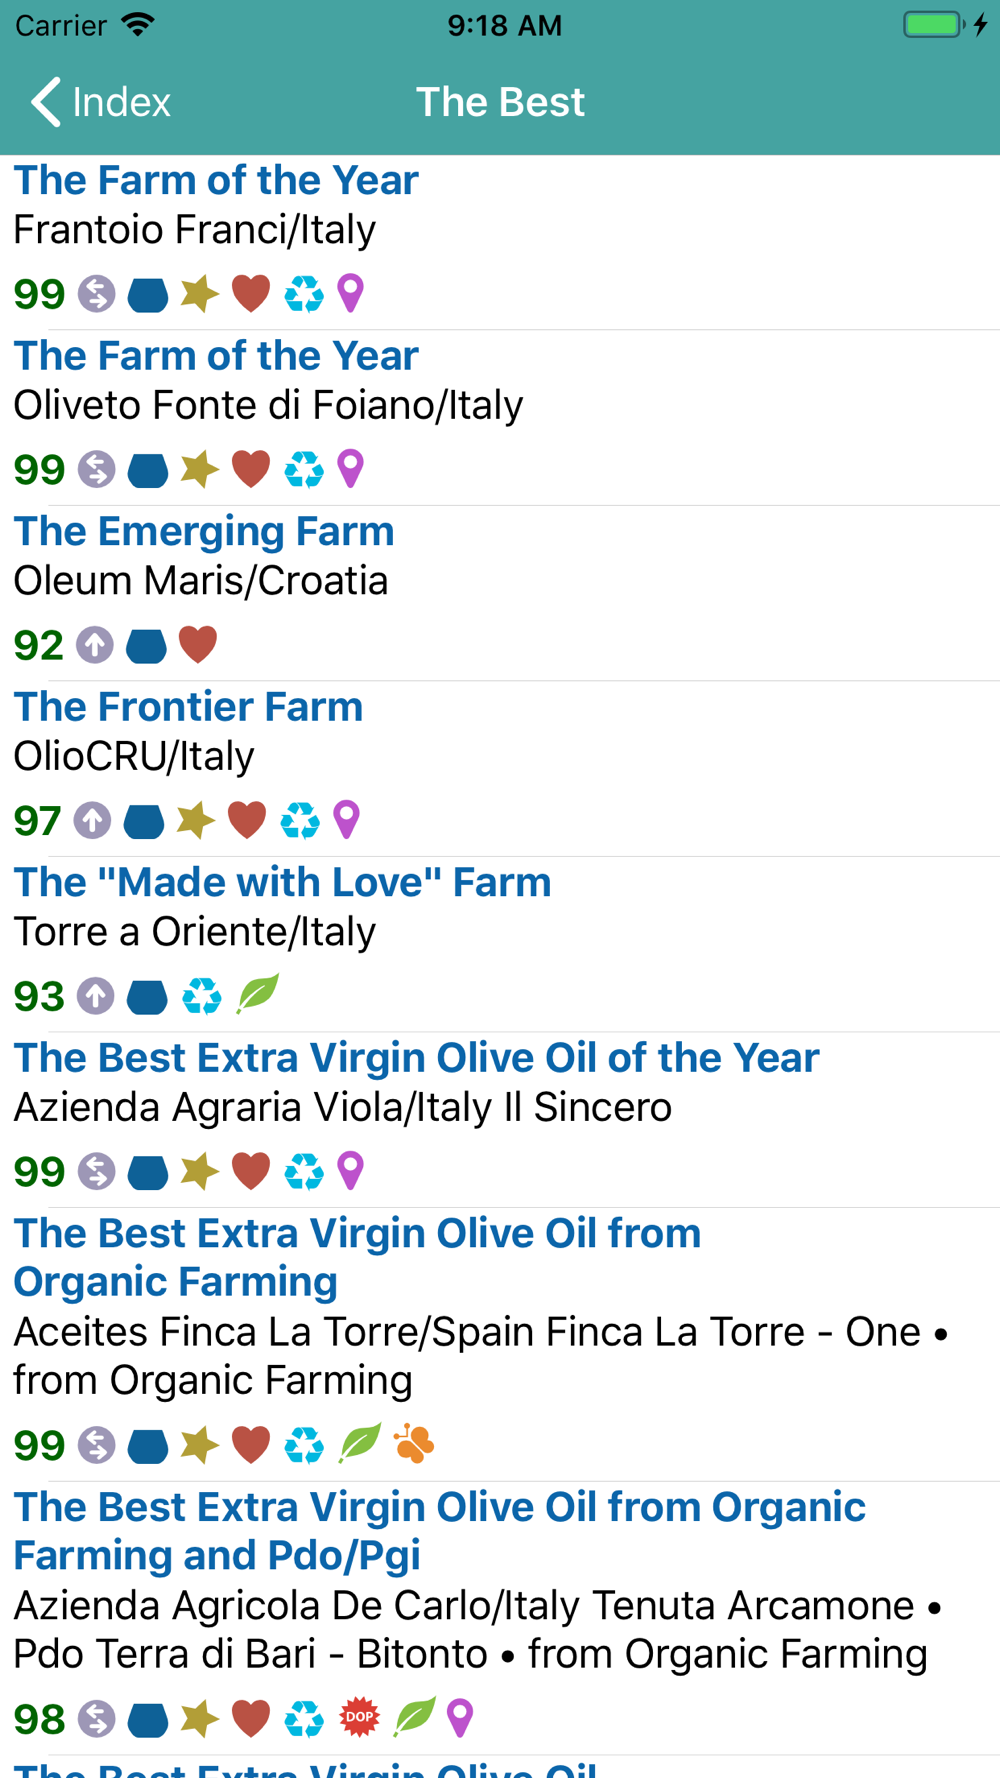Tap the blue recycle icon for Oliveto Fonte di Foiano
This screenshot has height=1778, width=1000.
303,470
